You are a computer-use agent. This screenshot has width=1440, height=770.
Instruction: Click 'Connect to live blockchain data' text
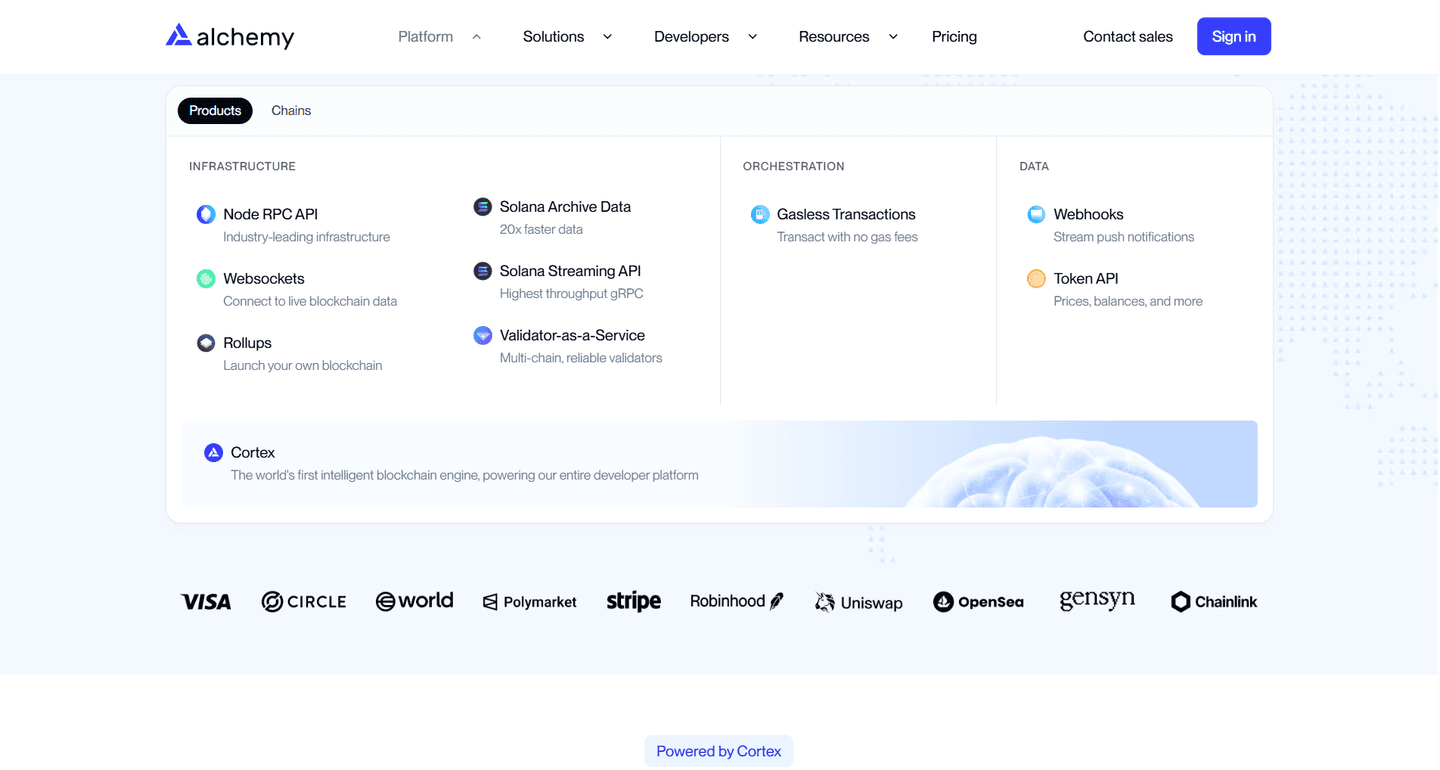(310, 301)
